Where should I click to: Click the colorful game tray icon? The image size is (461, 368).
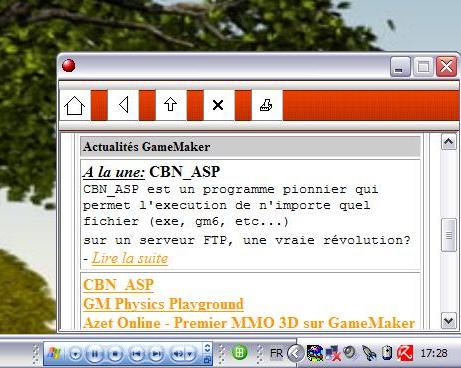315,353
